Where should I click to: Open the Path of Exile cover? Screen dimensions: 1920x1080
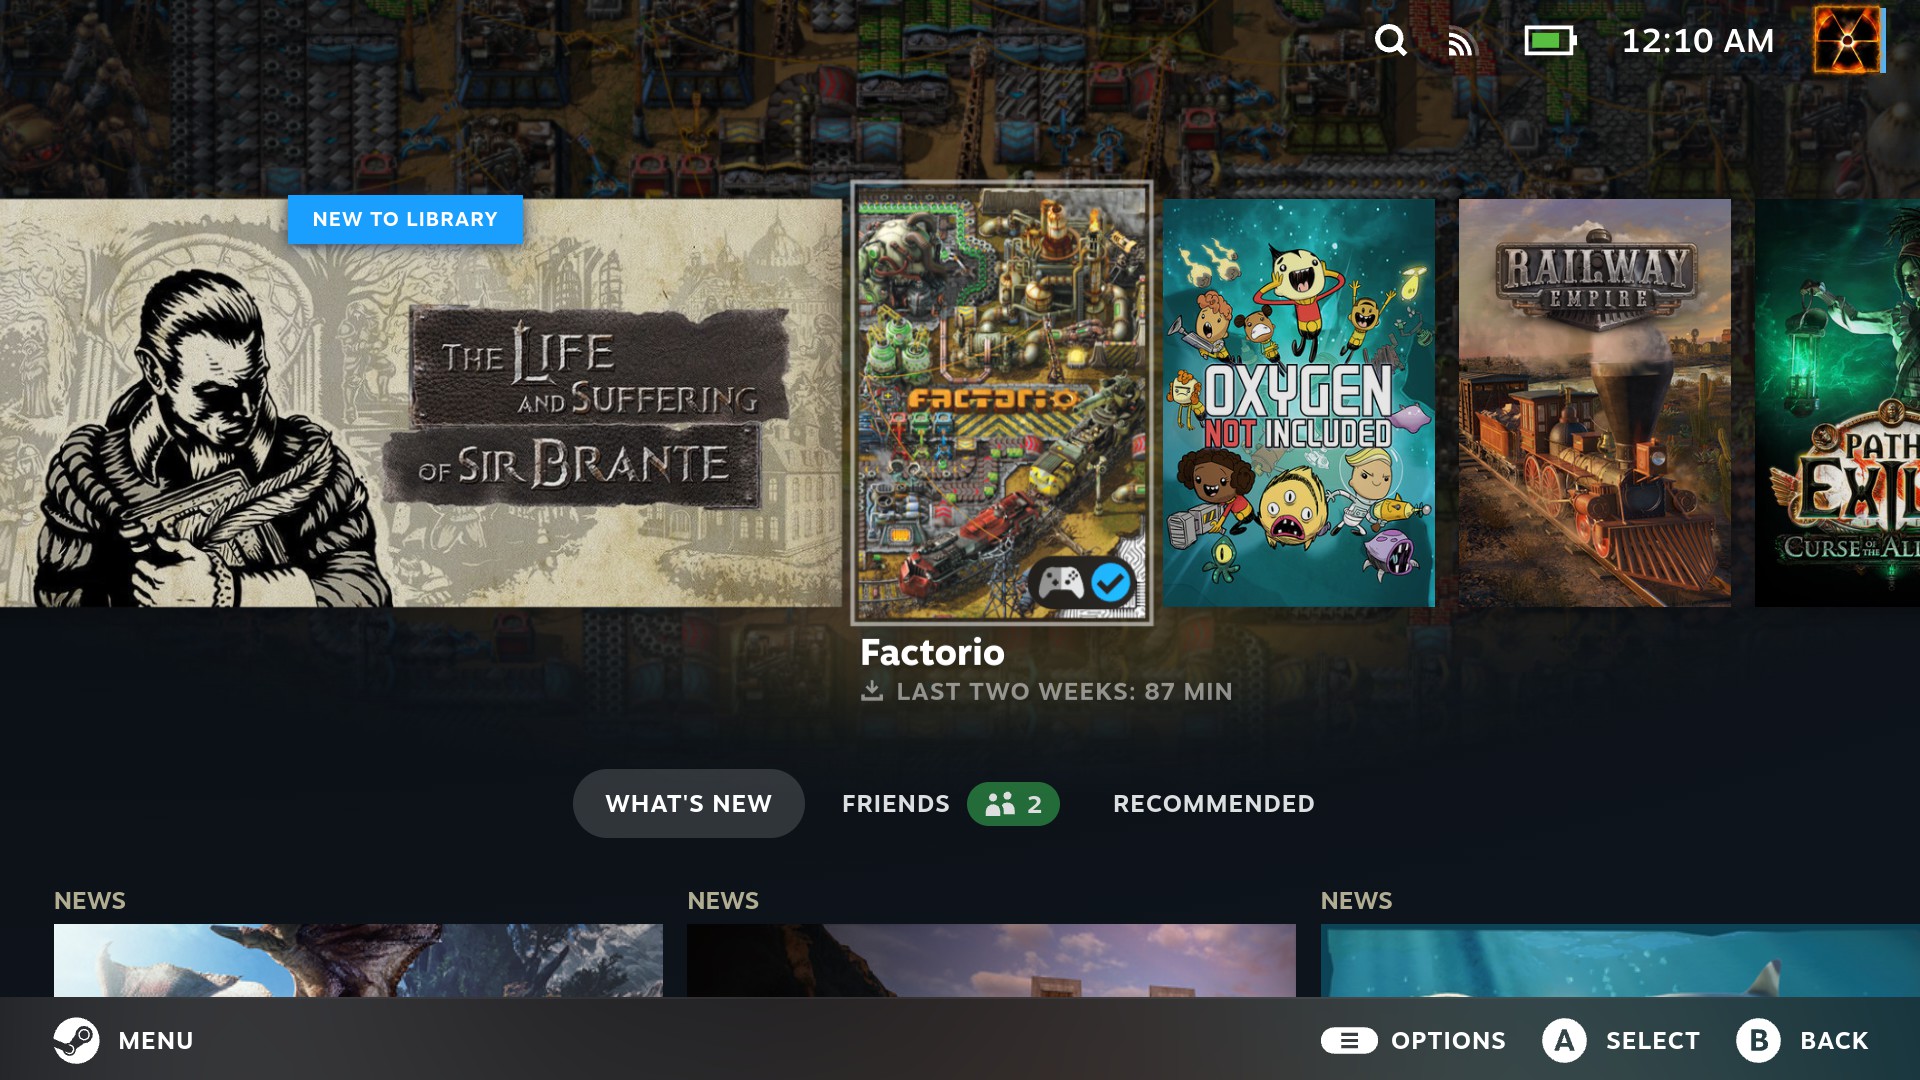[1837, 403]
